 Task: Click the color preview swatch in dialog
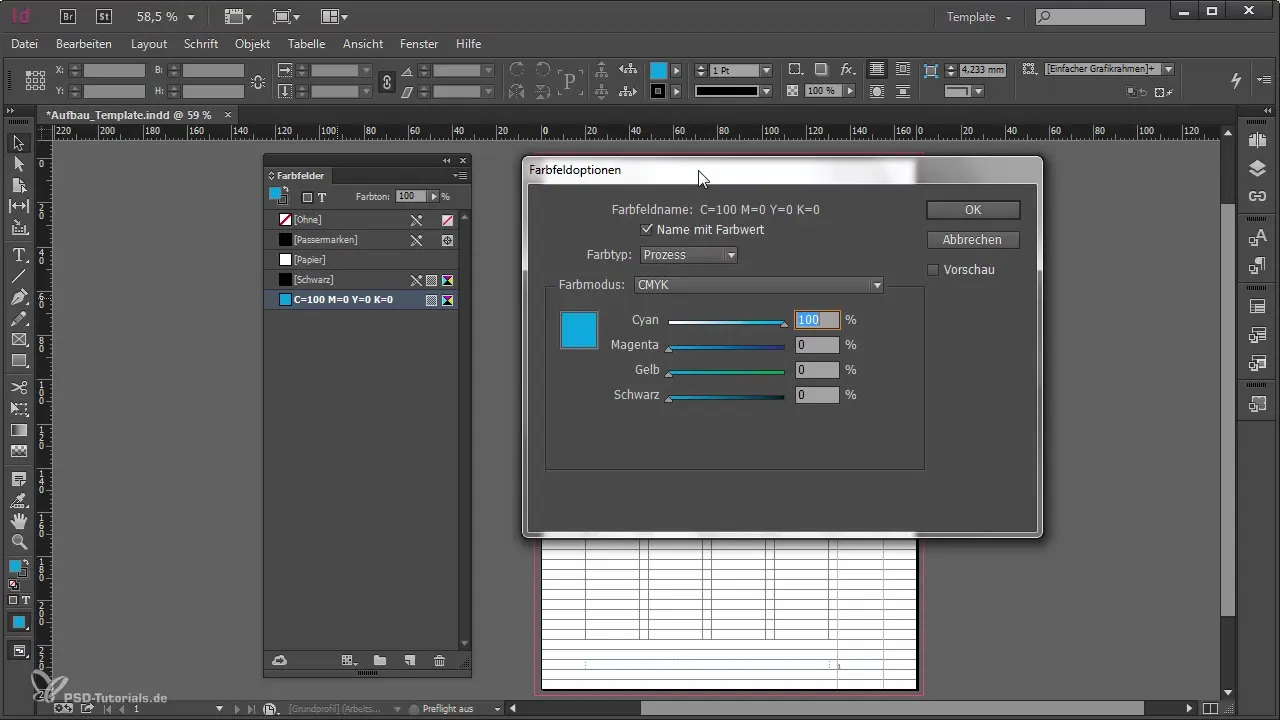coord(579,330)
